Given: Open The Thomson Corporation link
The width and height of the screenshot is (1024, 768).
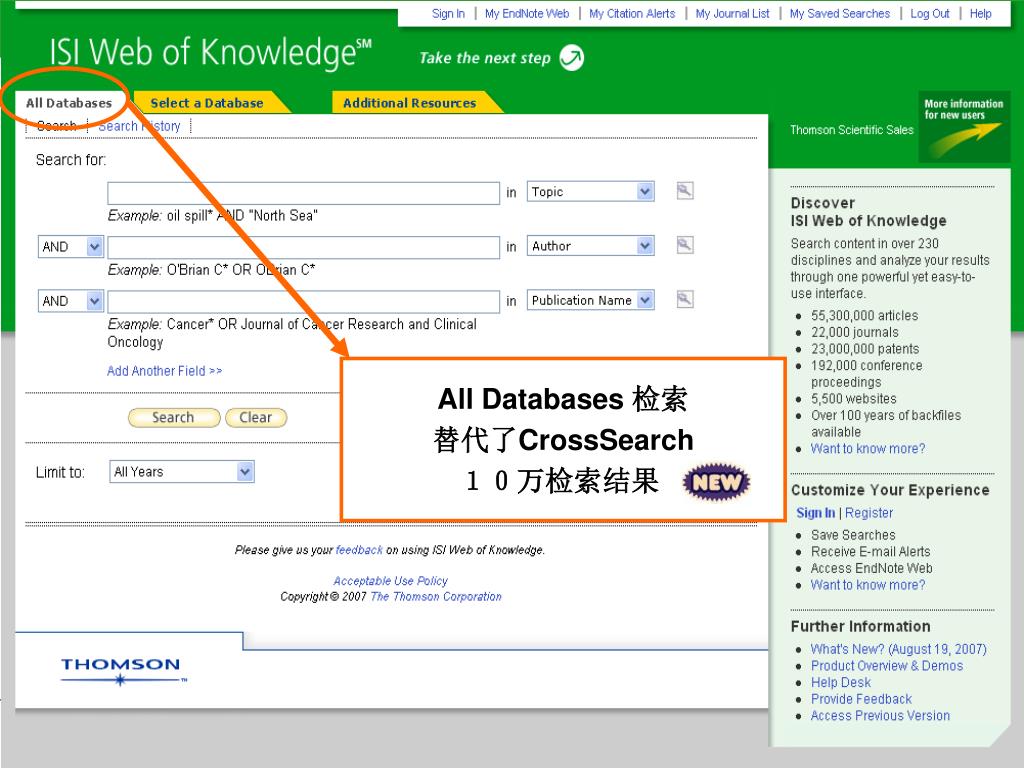Looking at the screenshot, I should click(x=436, y=596).
